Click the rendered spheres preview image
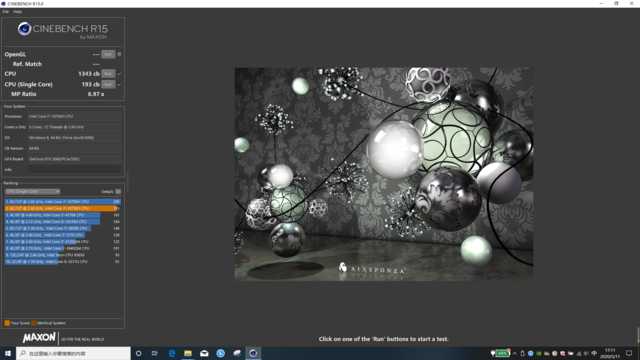This screenshot has width=640, height=360. tap(384, 174)
